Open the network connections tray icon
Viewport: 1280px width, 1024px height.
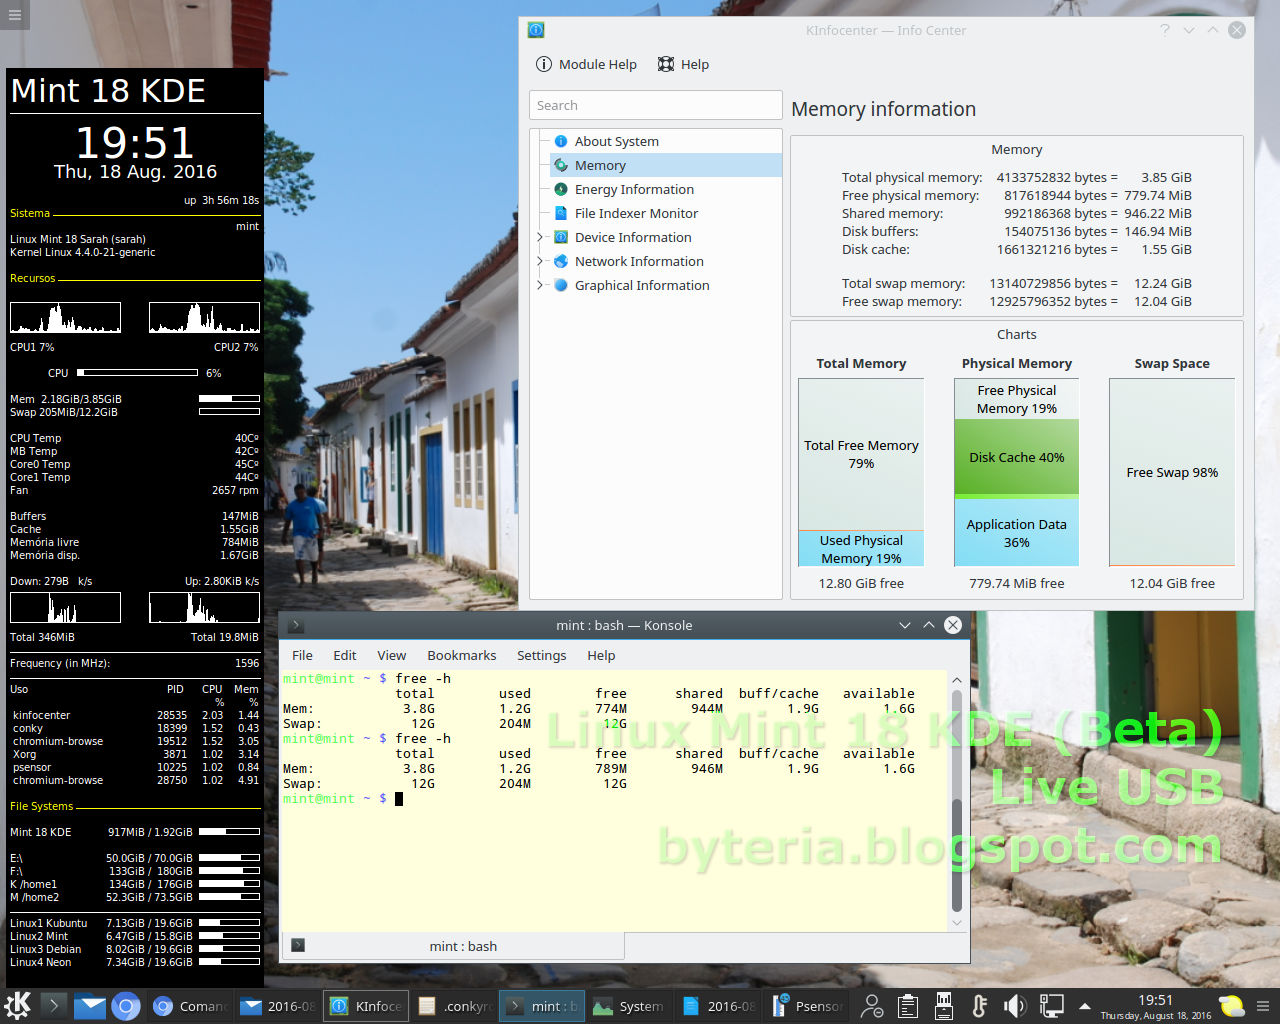coord(1051,1006)
